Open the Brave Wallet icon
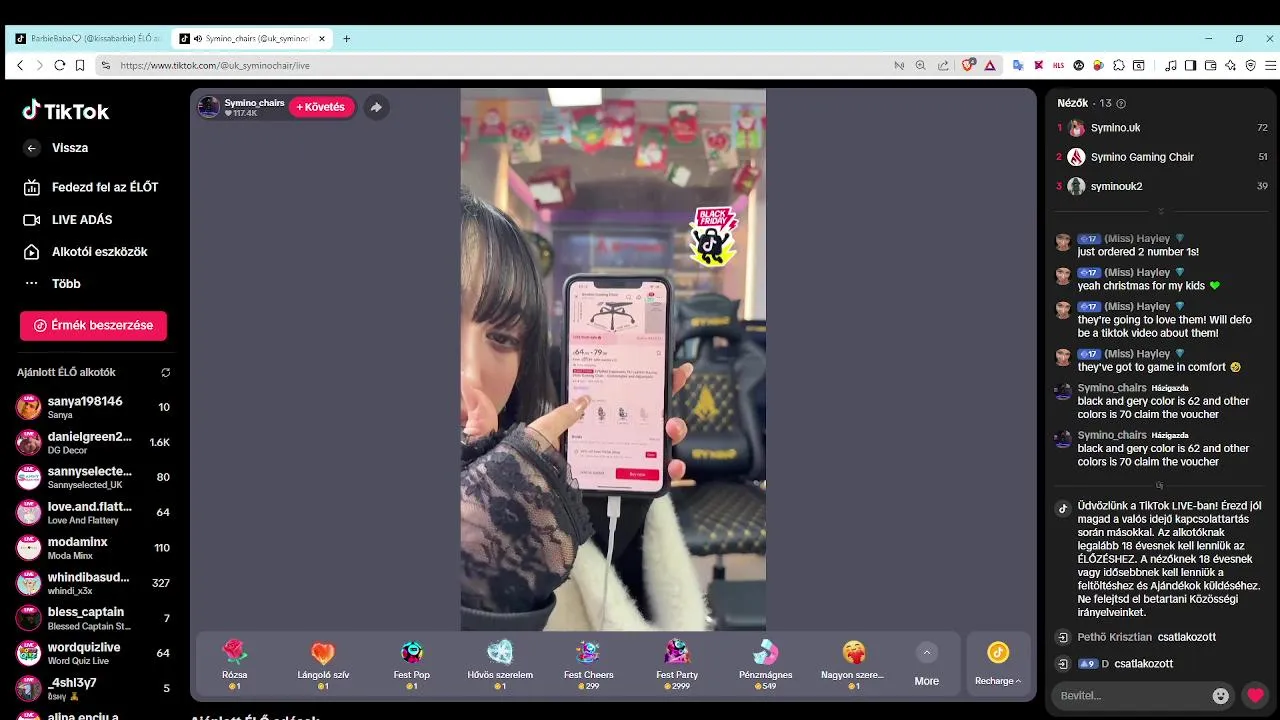The height and width of the screenshot is (720, 1280). point(1210,65)
